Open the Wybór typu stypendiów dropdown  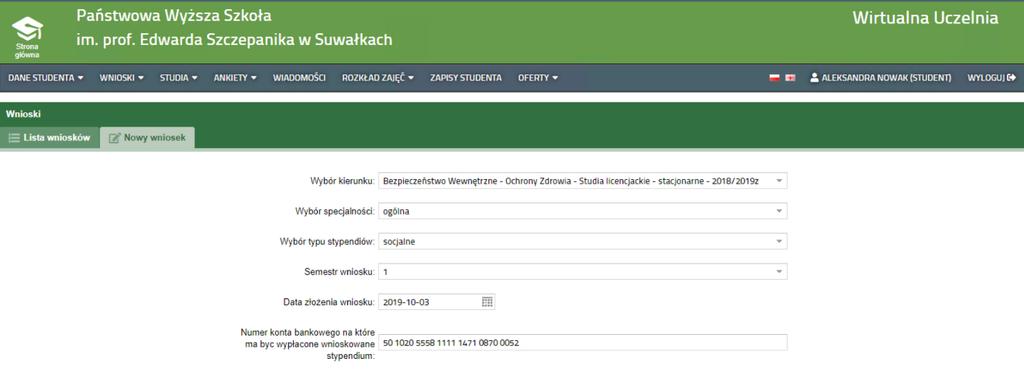(583, 241)
